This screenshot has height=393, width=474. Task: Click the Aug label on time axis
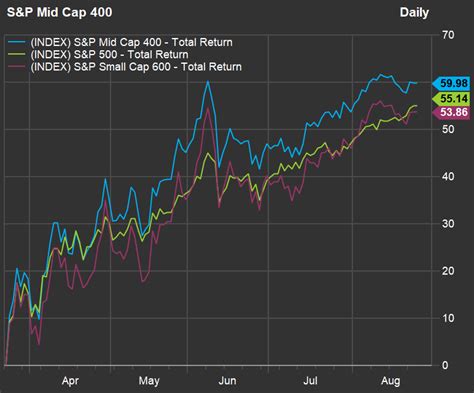tap(390, 381)
